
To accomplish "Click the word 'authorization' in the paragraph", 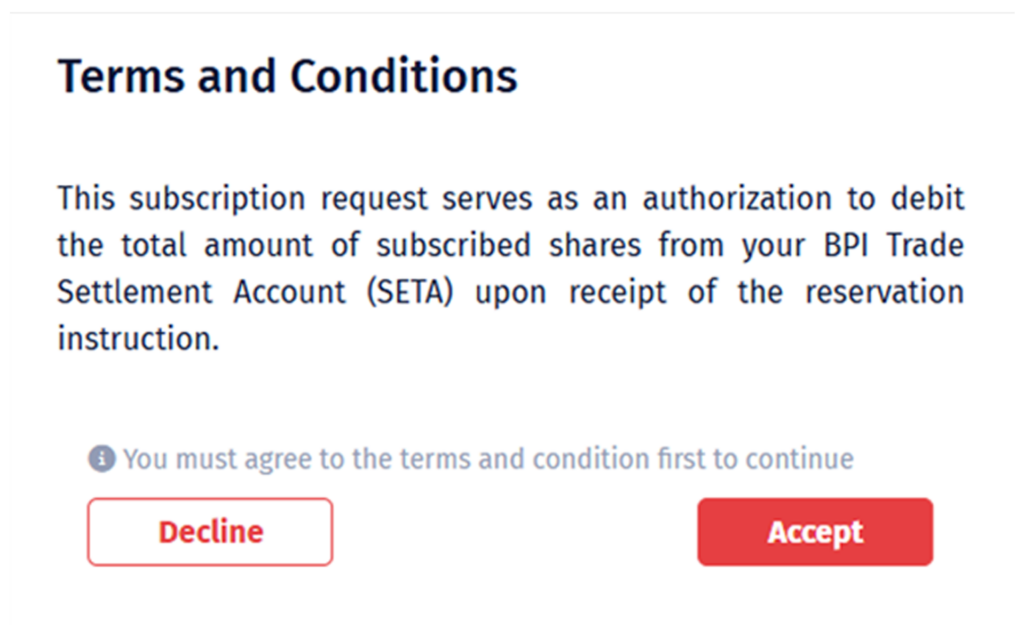I will coord(736,198).
